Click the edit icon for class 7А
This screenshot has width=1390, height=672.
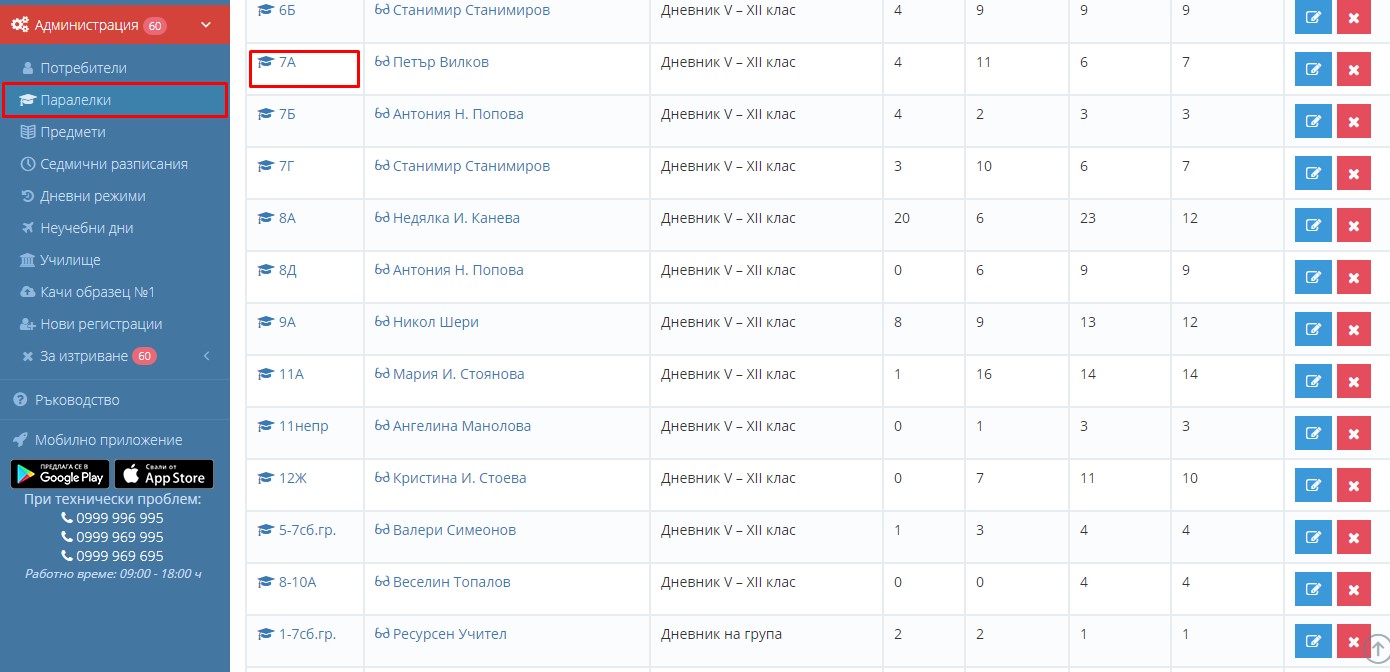pos(1313,70)
